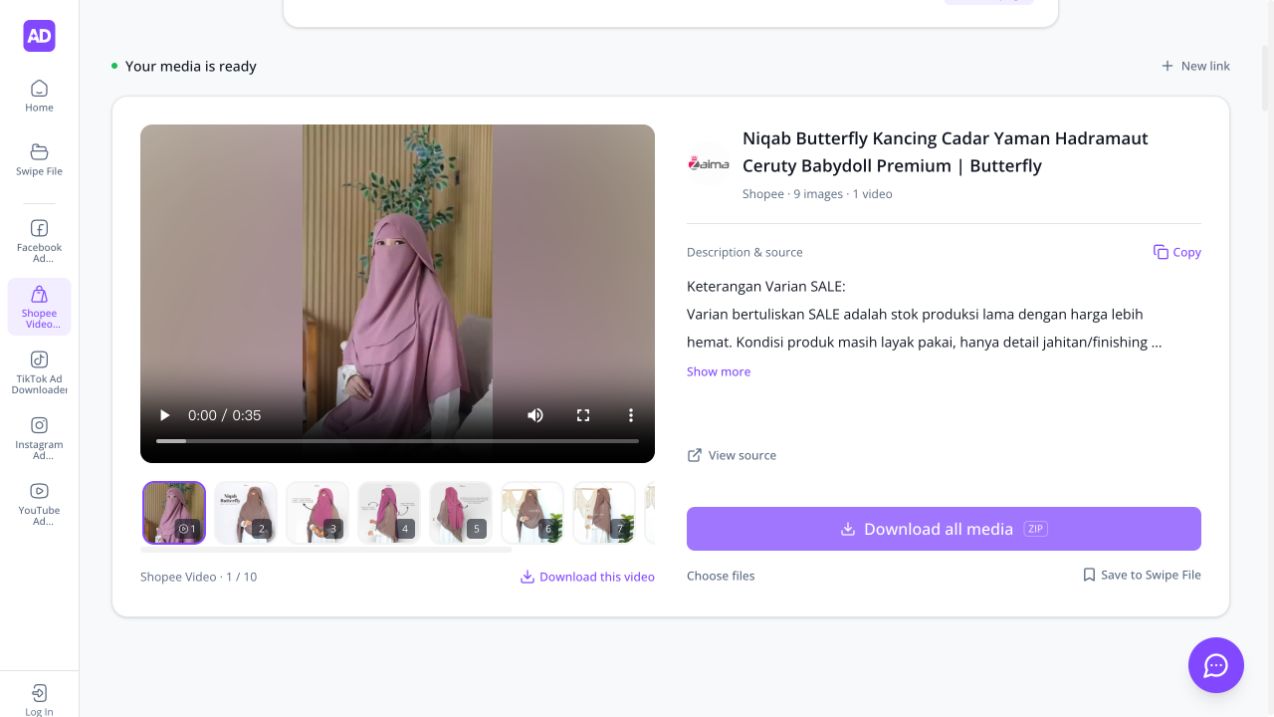This screenshot has height=717, width=1274.
Task: Open the chat support bubble
Action: coord(1216,665)
